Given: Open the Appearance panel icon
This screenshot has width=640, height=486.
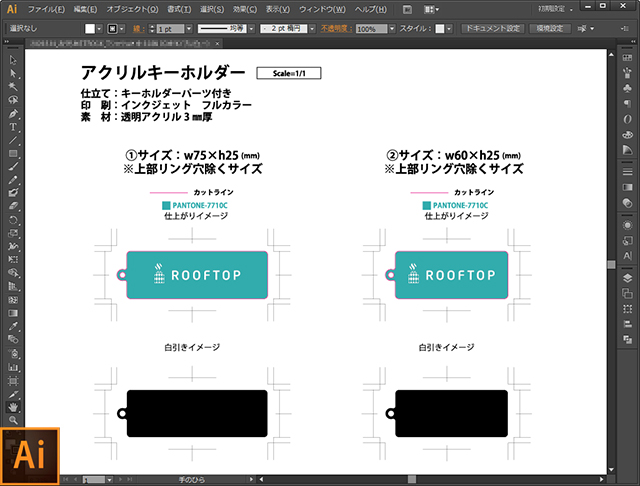Looking at the screenshot, I should point(628,225).
